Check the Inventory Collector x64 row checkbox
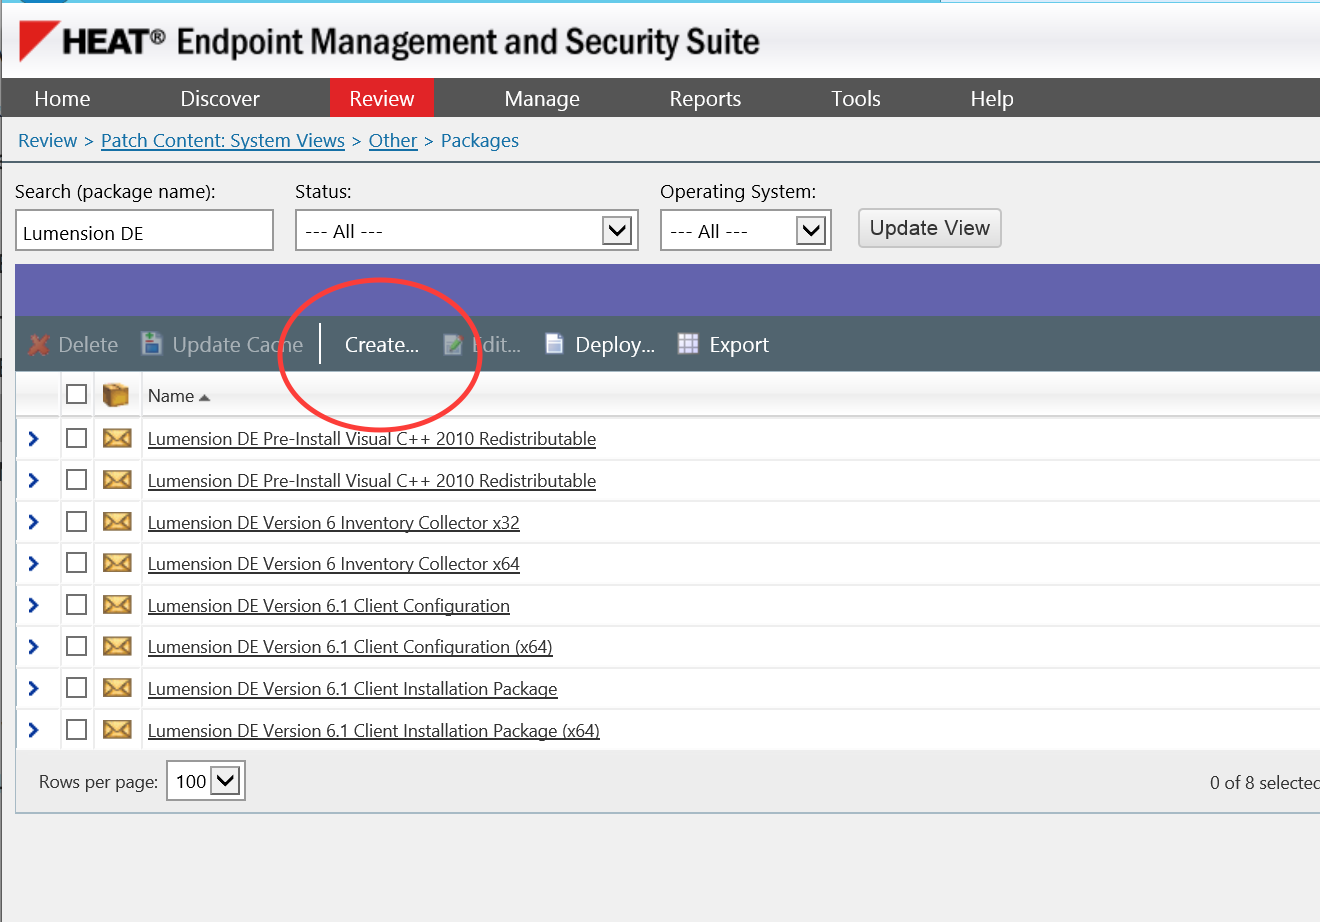Viewport: 1320px width, 922px height. coord(76,563)
